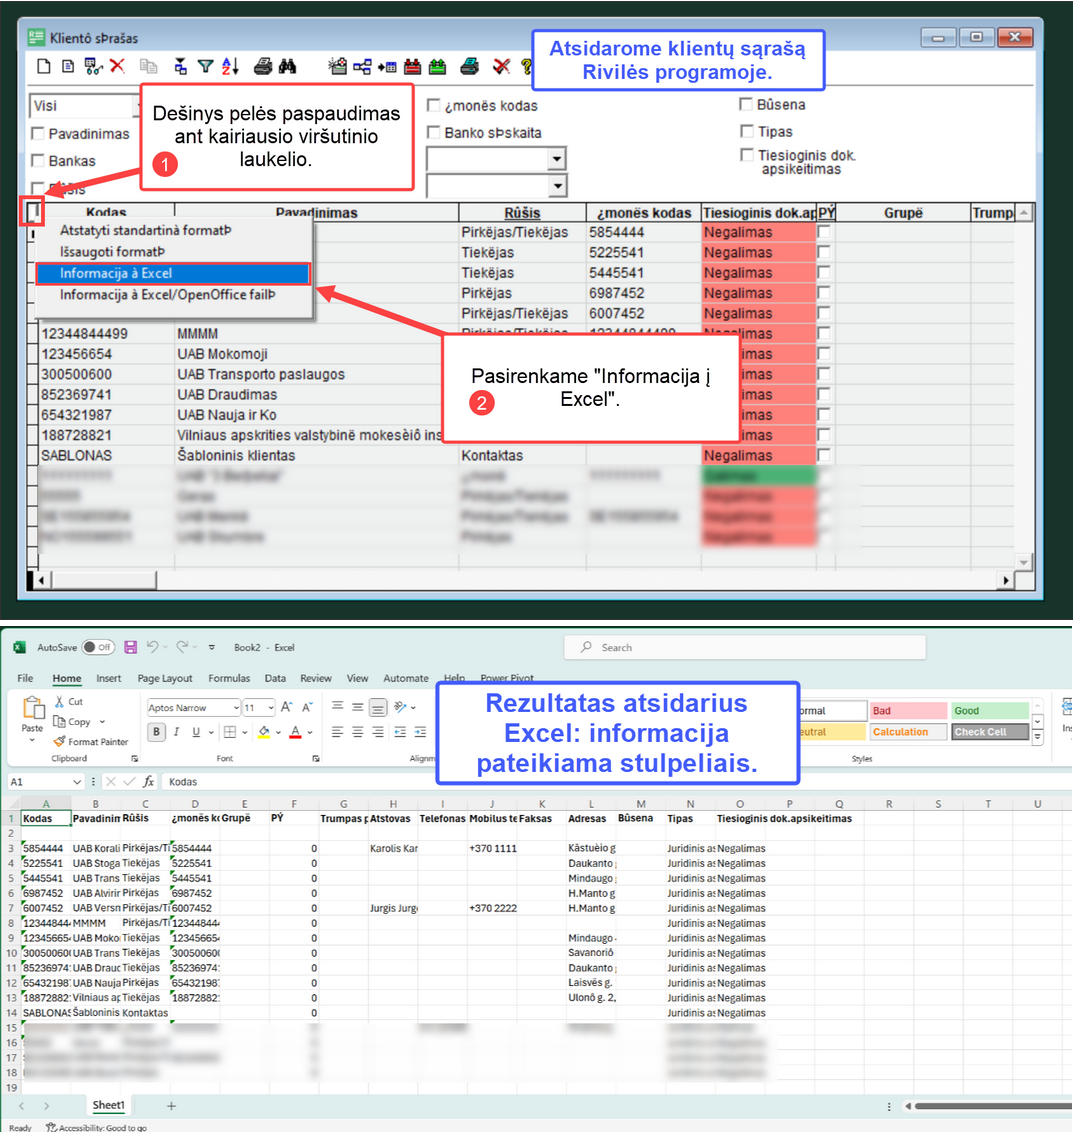This screenshot has width=1073, height=1135.
Task: Add a new sheet with the plus button
Action: [x=172, y=1105]
